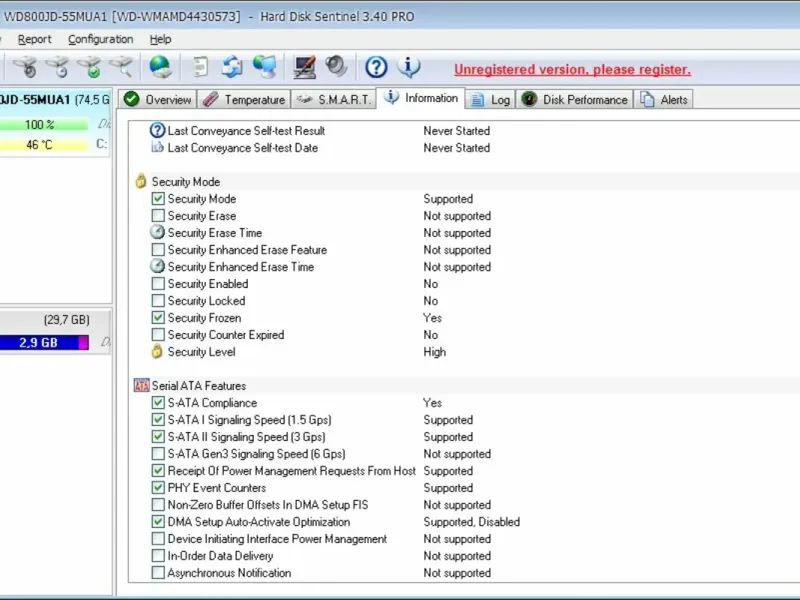Click the green 100 % health bar
Screen dimensions: 800x600
(x=44, y=124)
